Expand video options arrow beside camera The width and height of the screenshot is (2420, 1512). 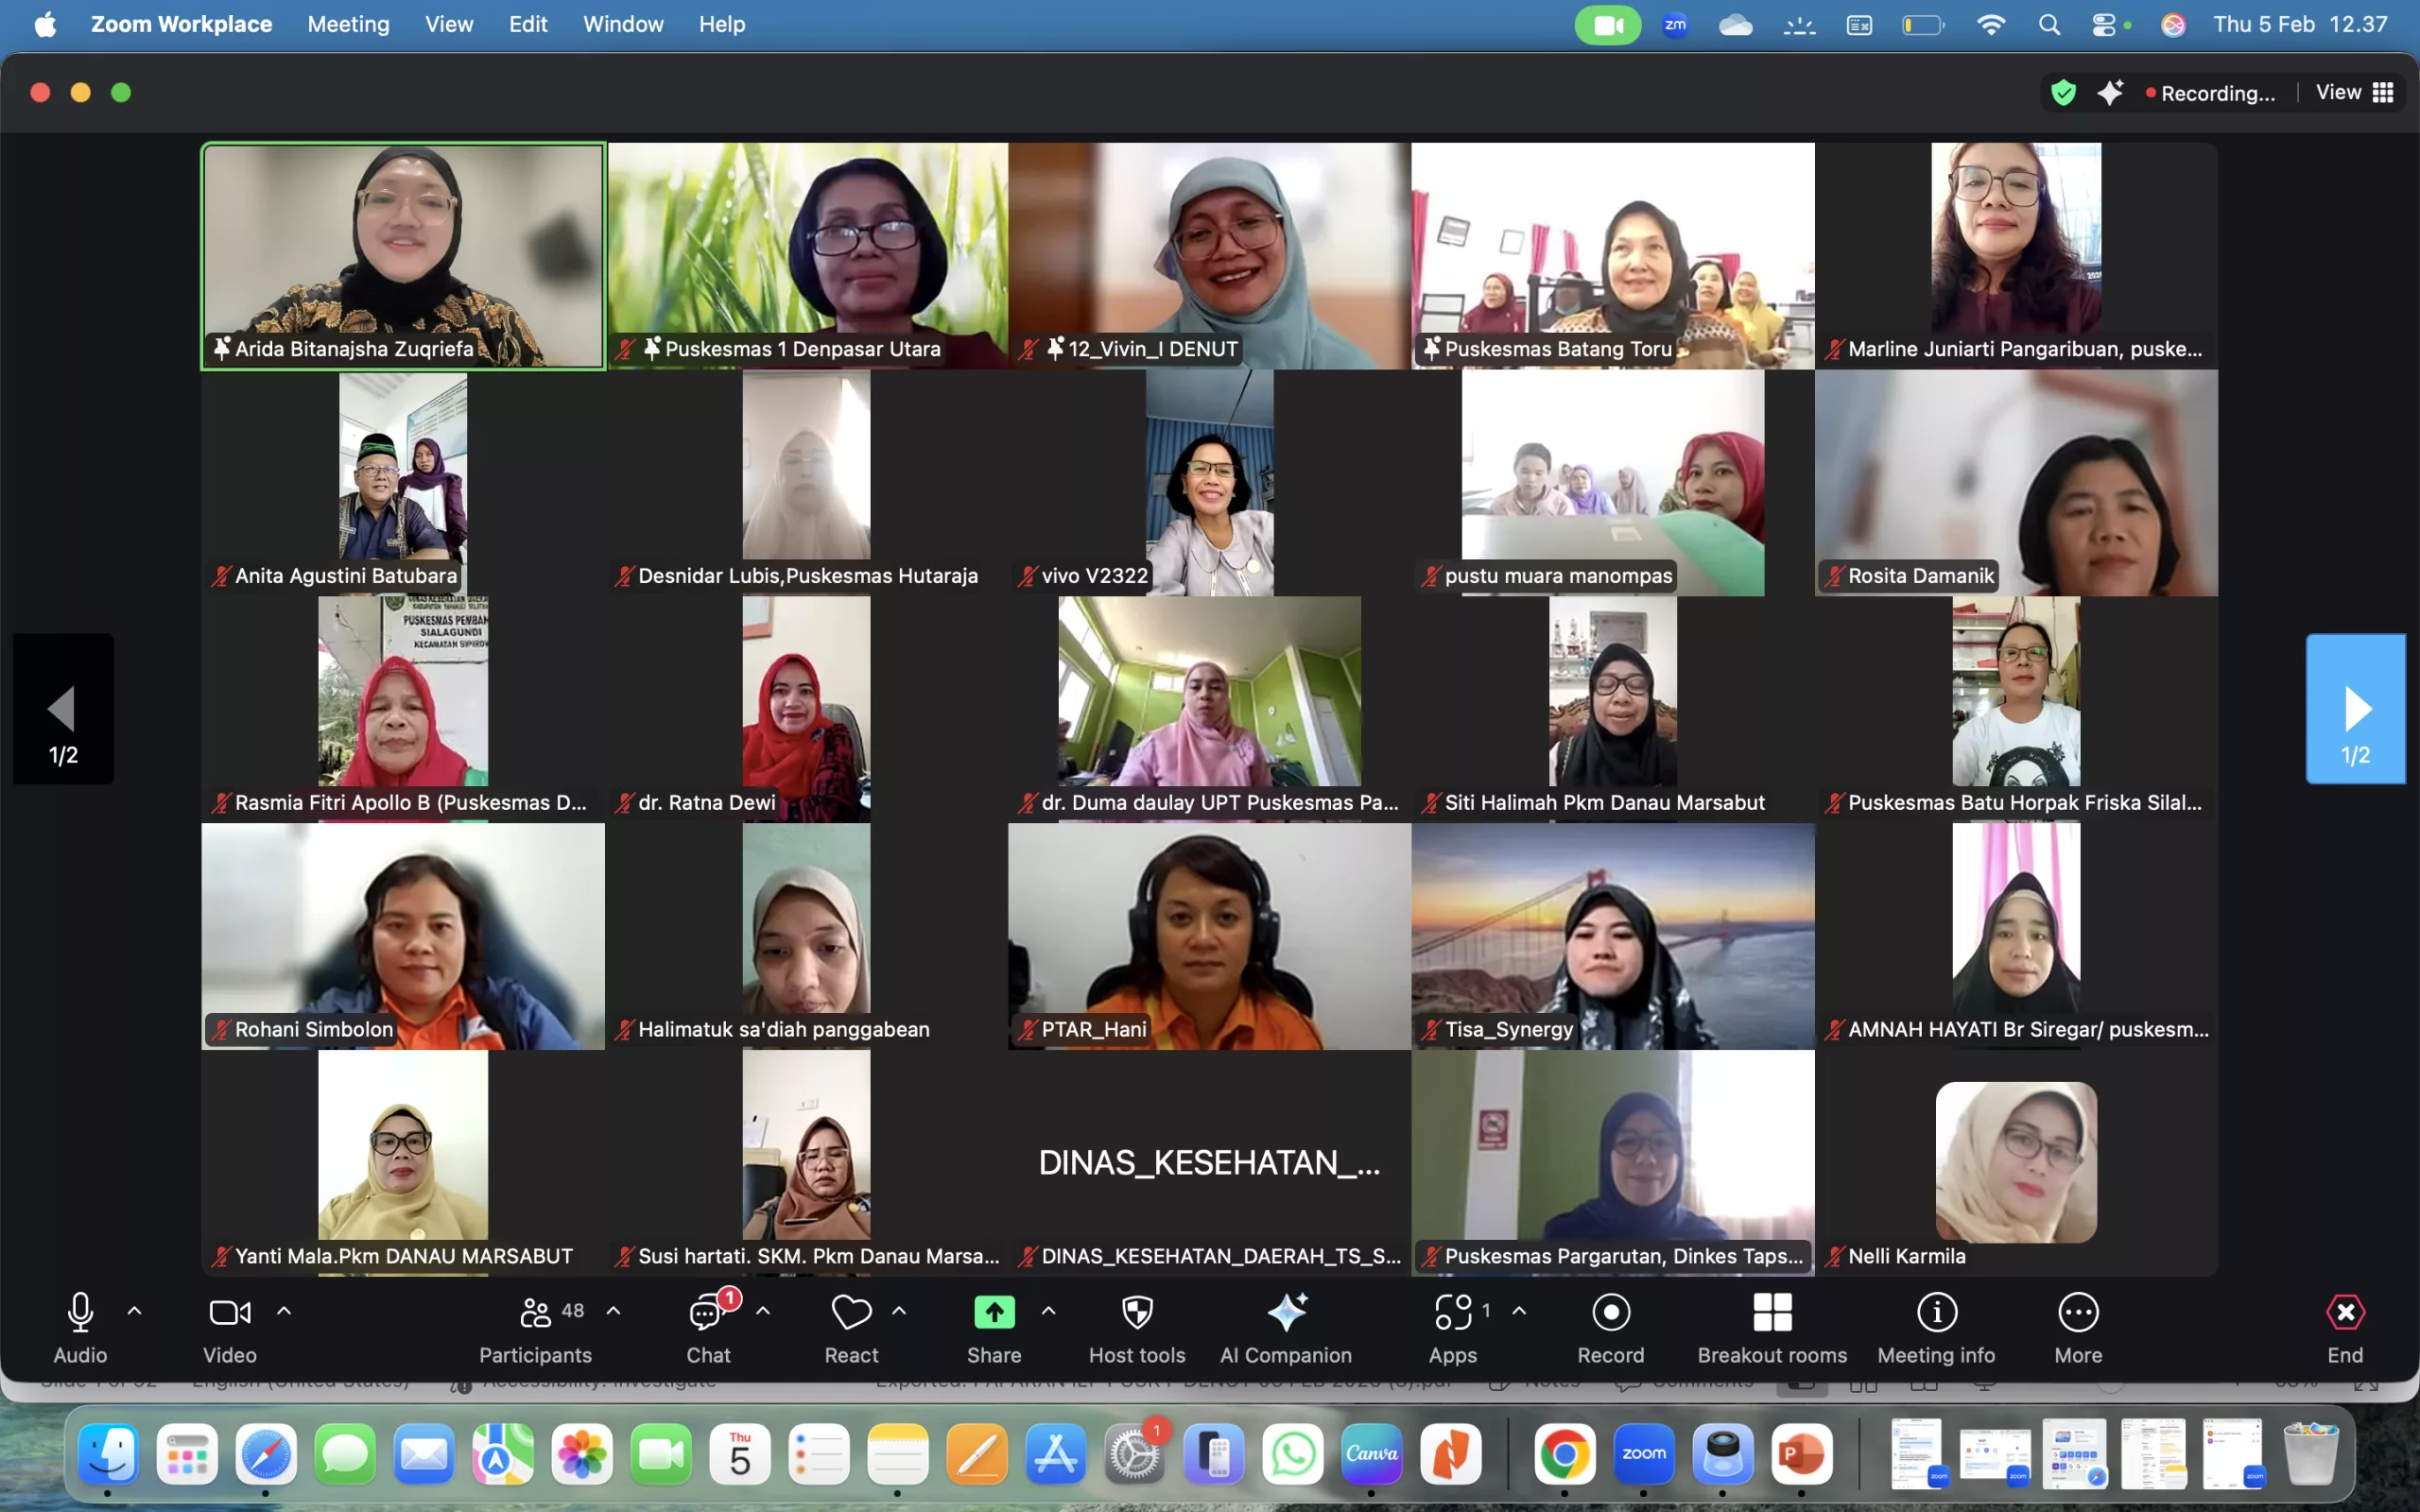[x=284, y=1311]
